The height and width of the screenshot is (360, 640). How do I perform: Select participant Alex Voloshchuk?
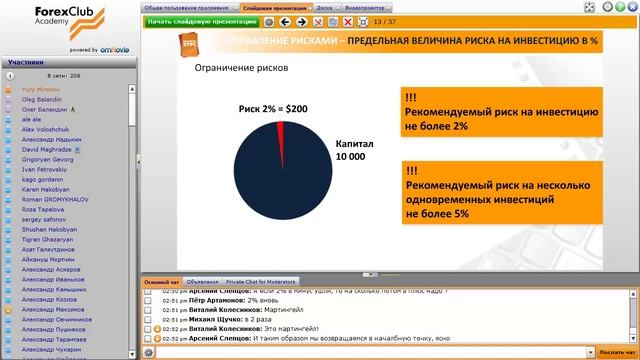(45, 129)
